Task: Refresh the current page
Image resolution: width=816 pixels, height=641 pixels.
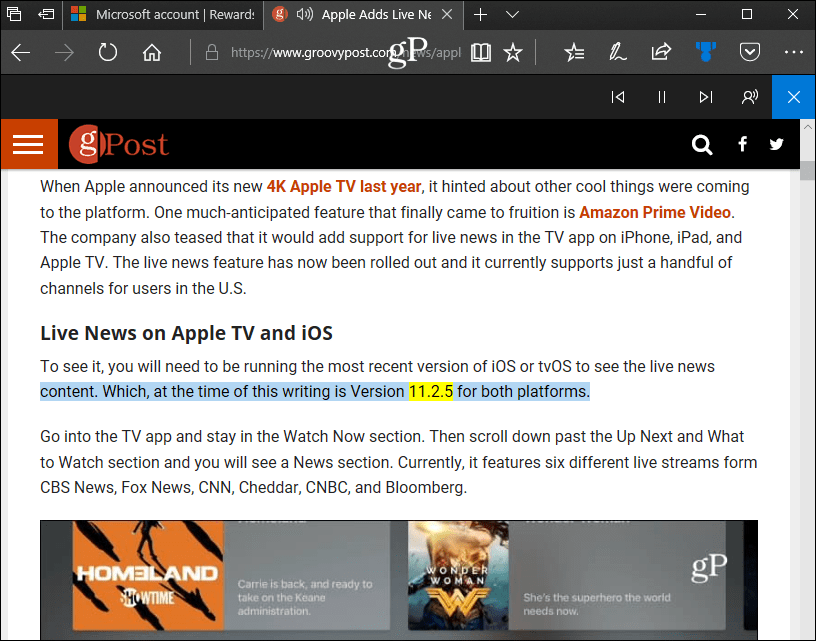Action: 108,52
